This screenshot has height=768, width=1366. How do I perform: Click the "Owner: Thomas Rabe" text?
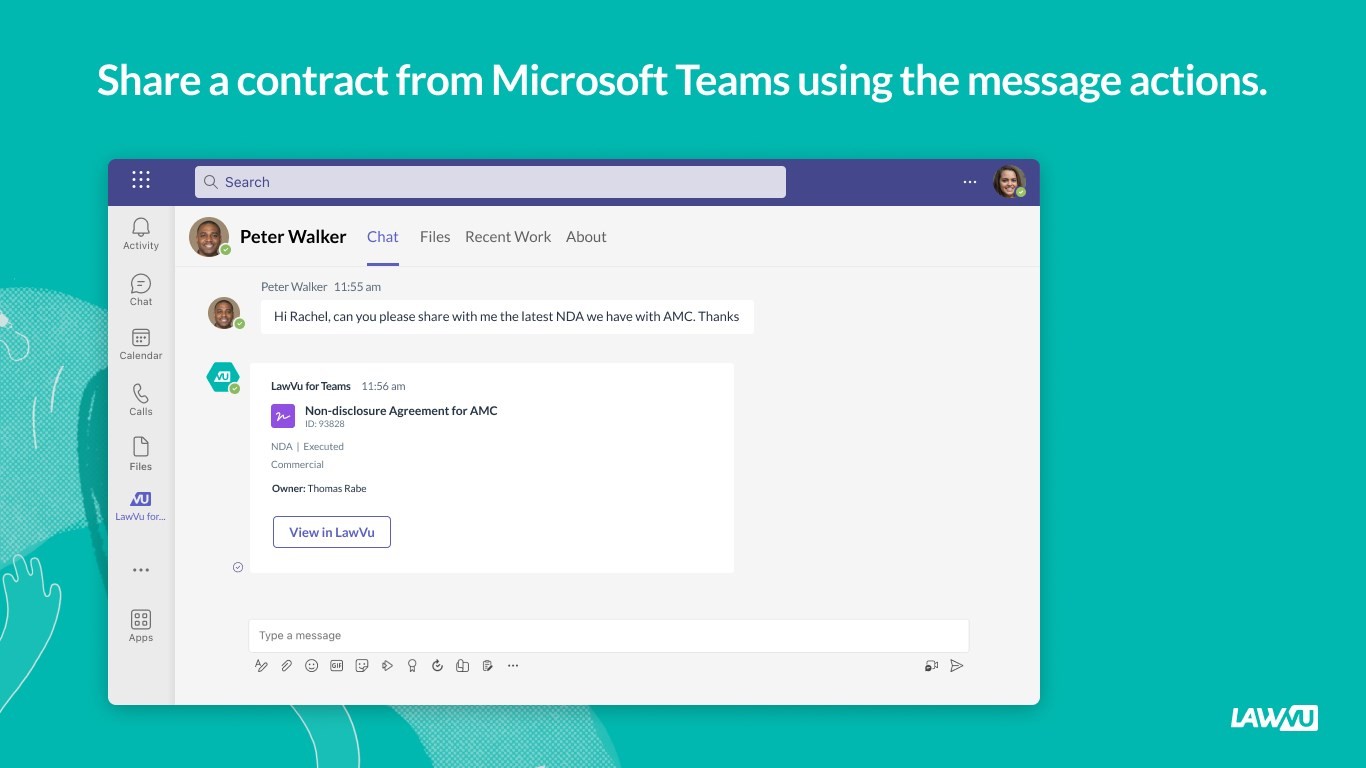(319, 489)
